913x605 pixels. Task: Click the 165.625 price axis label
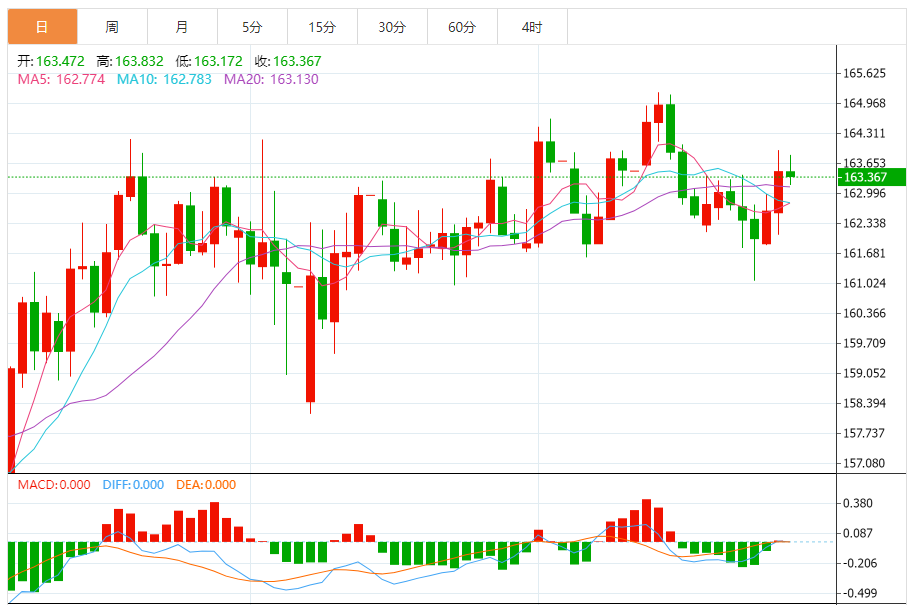pos(864,73)
